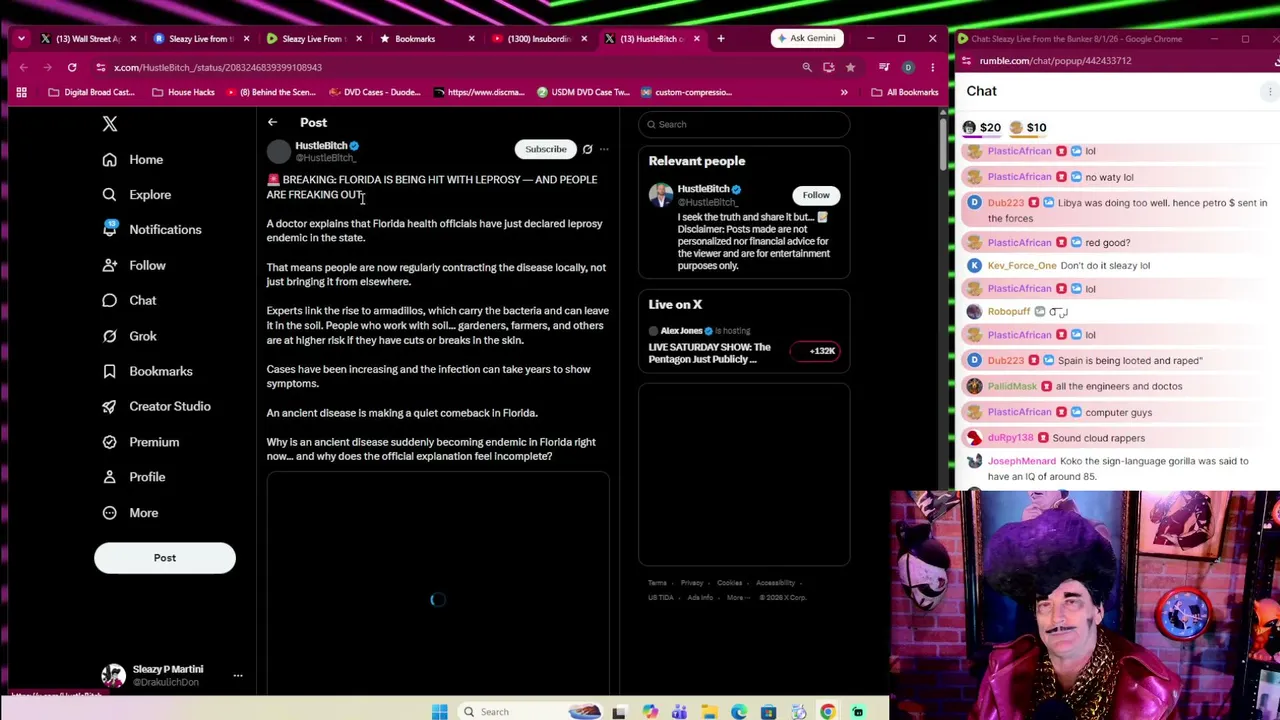Click the Ask Gemini button
The width and height of the screenshot is (1280, 720).
805,39
